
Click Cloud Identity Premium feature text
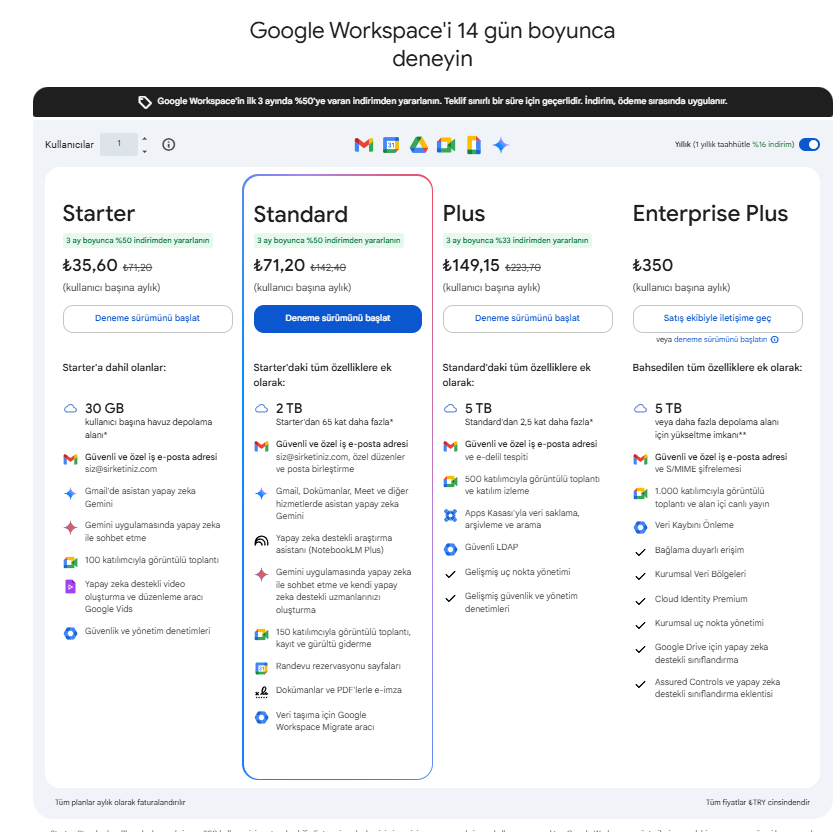[701, 599]
